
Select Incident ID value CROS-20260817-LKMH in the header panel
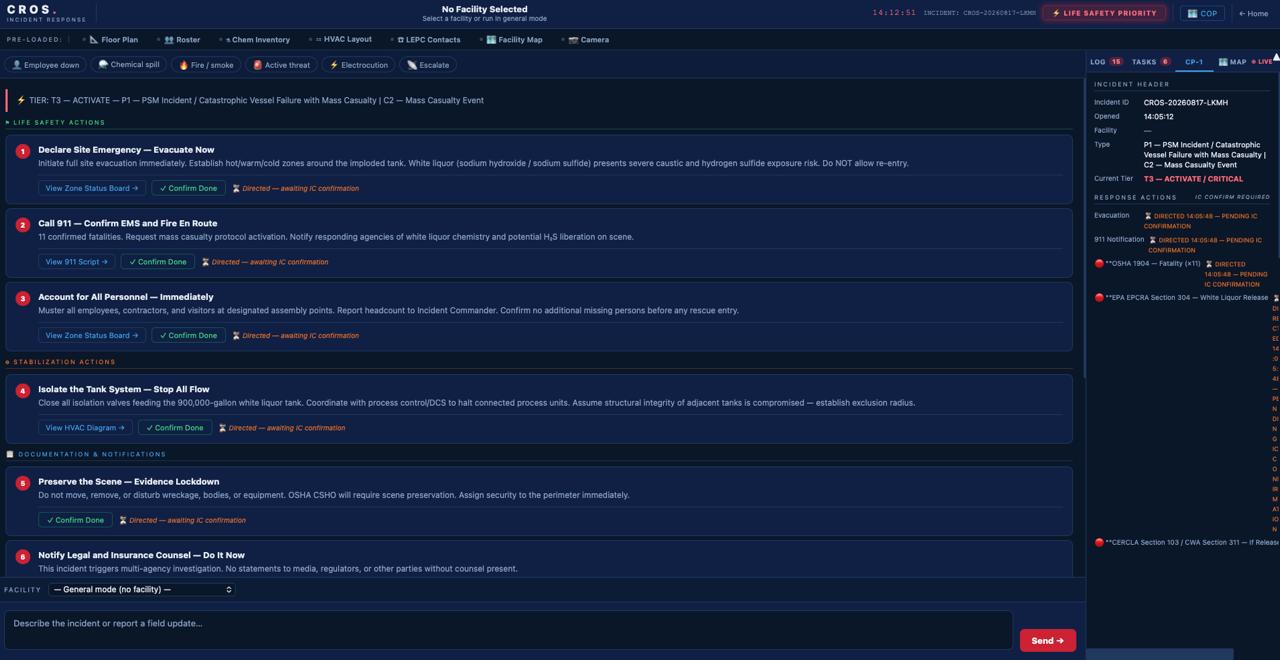tap(1186, 103)
